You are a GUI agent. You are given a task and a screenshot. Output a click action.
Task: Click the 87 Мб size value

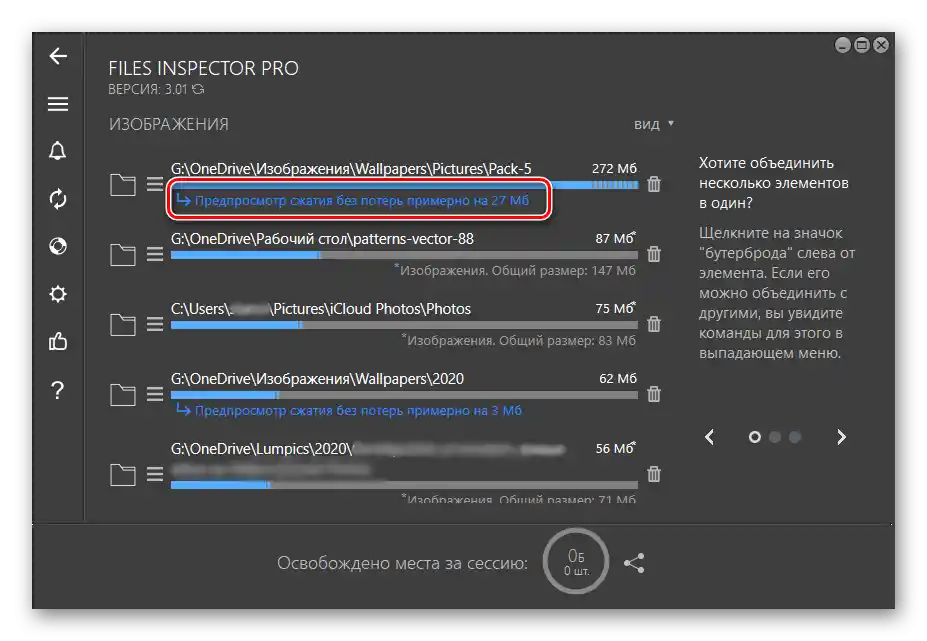[x=615, y=238]
